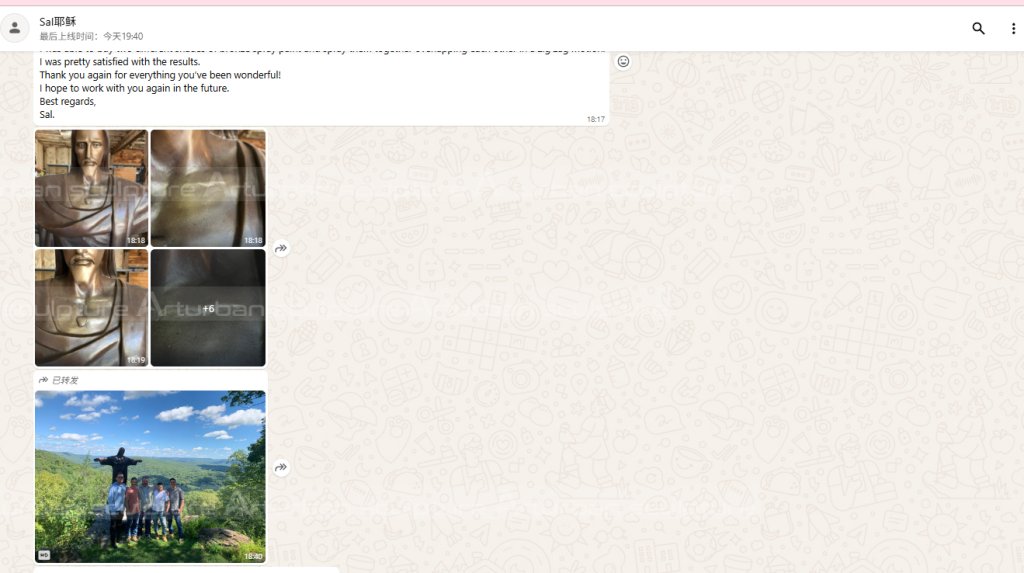The height and width of the screenshot is (573, 1024).
Task: Open the first Jesus statue photo
Action: click(91, 188)
